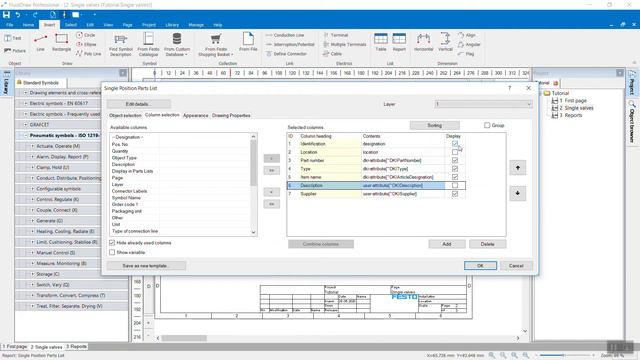Select the Angular dimension tool
This screenshot has width=640, height=360.
click(469, 44)
